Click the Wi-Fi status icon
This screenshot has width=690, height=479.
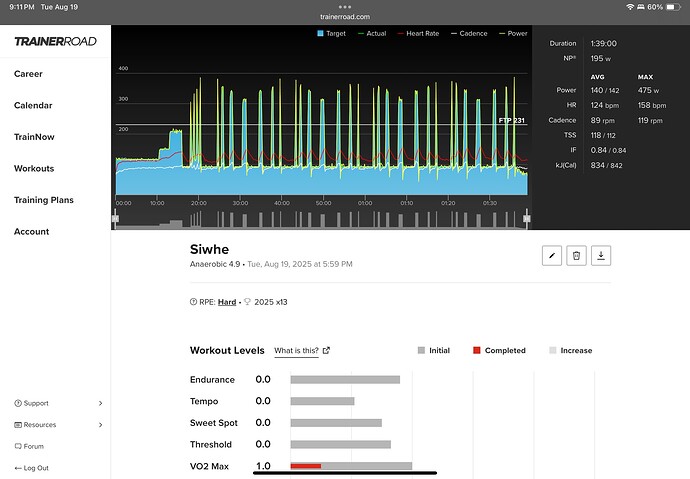630,7
